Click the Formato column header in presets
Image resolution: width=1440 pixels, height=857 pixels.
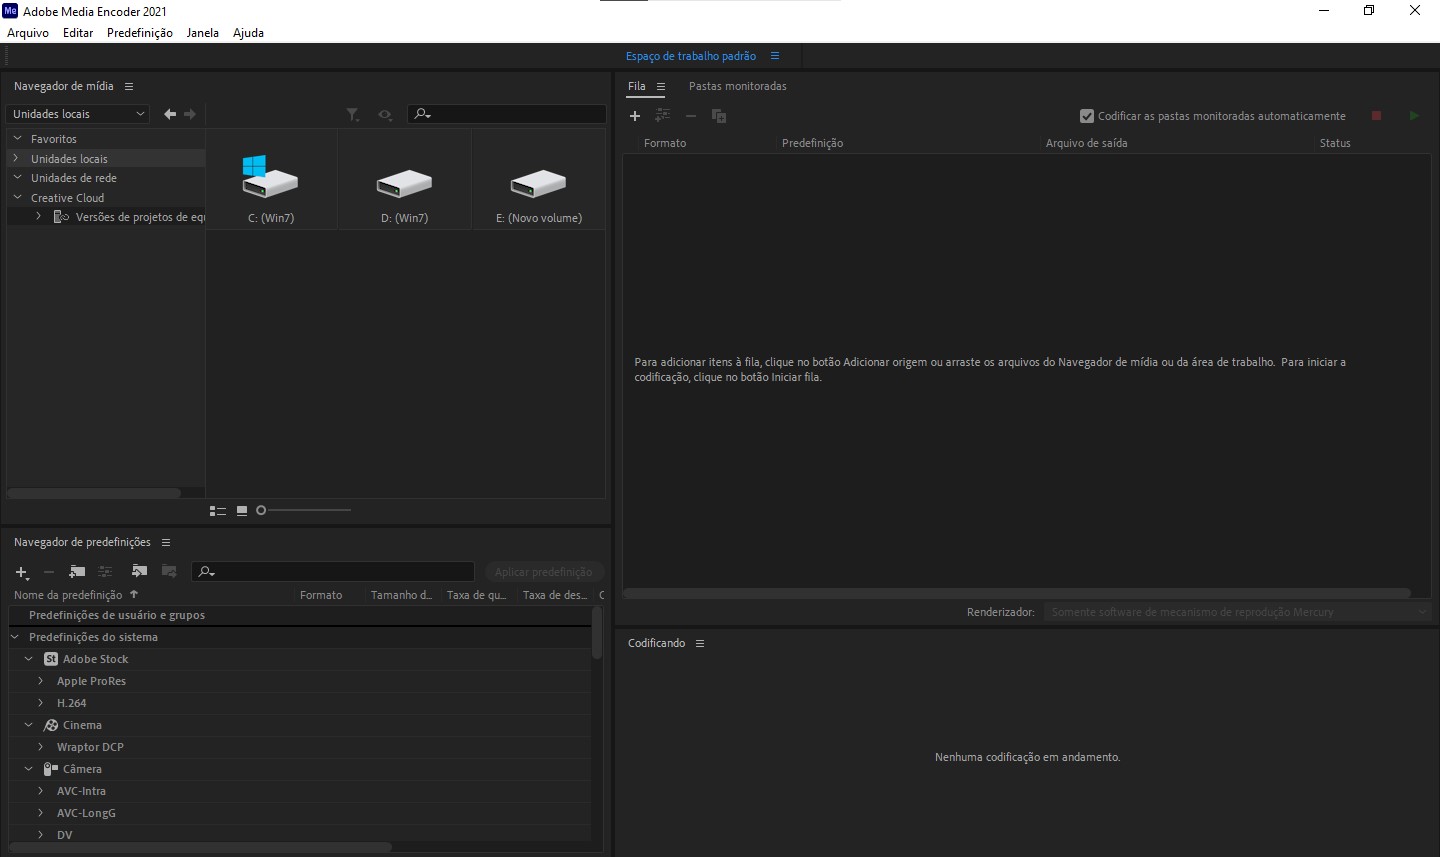pos(321,595)
